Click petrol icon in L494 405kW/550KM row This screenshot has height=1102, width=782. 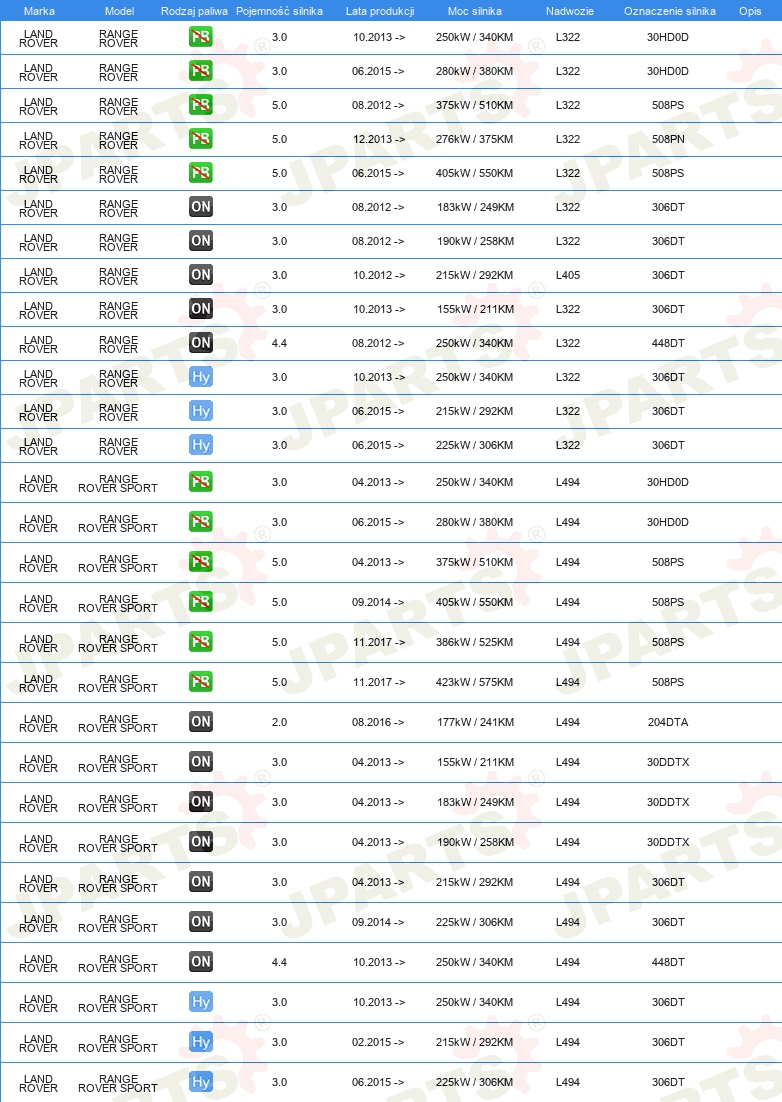click(x=201, y=602)
